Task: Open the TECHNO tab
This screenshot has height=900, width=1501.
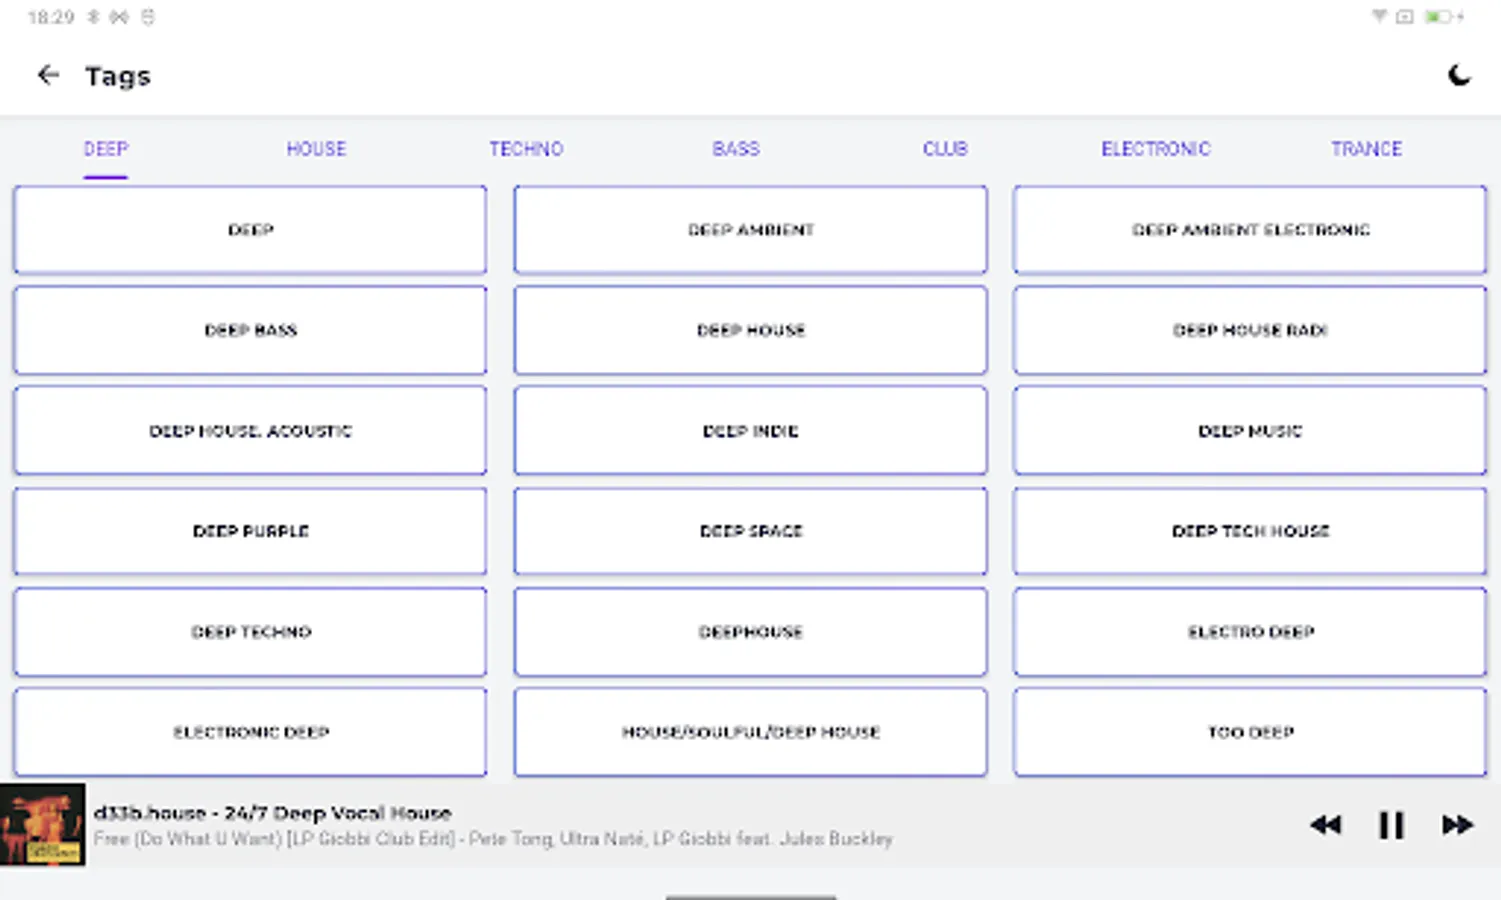Action: (526, 149)
